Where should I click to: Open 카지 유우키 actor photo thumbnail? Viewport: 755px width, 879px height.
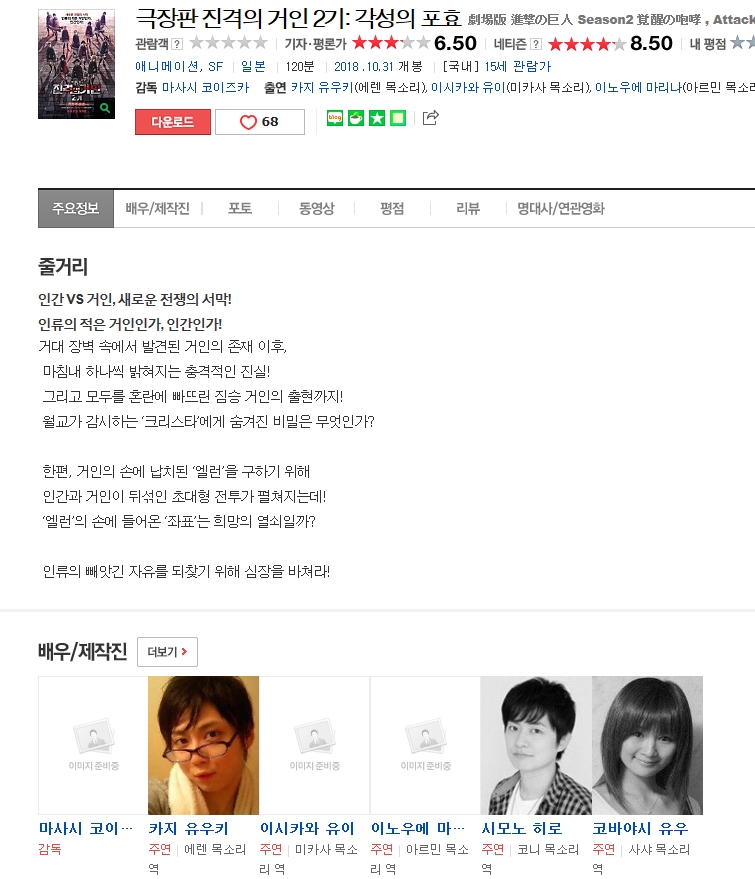click(x=203, y=745)
